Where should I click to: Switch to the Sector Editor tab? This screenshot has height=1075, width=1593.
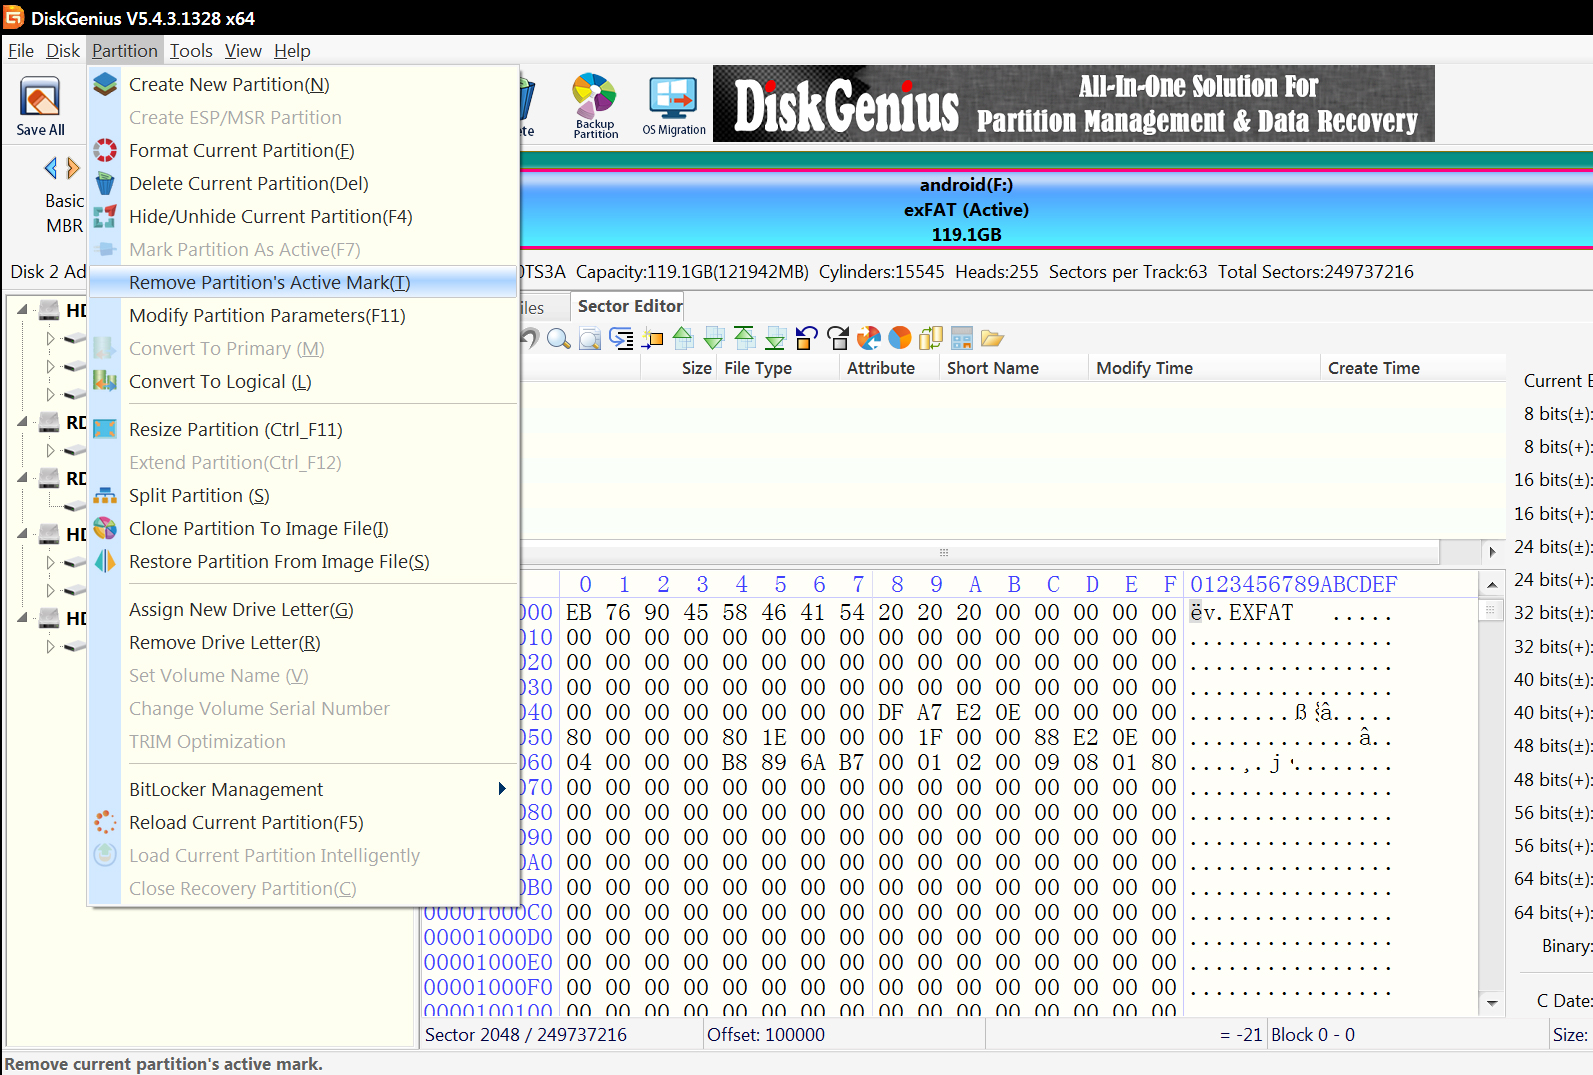tap(629, 306)
